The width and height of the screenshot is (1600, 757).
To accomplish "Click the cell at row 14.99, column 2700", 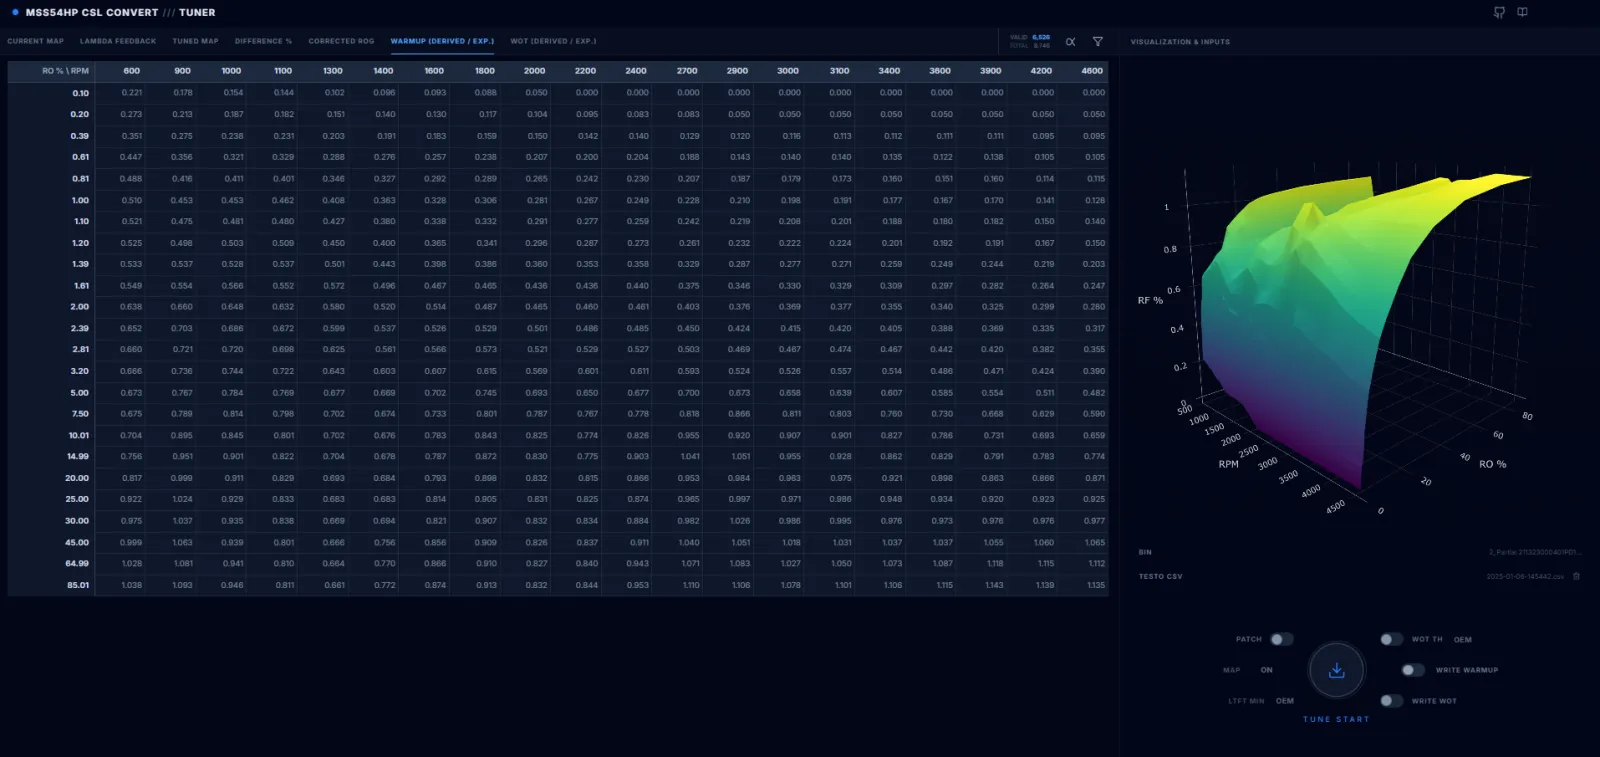I will [678, 457].
